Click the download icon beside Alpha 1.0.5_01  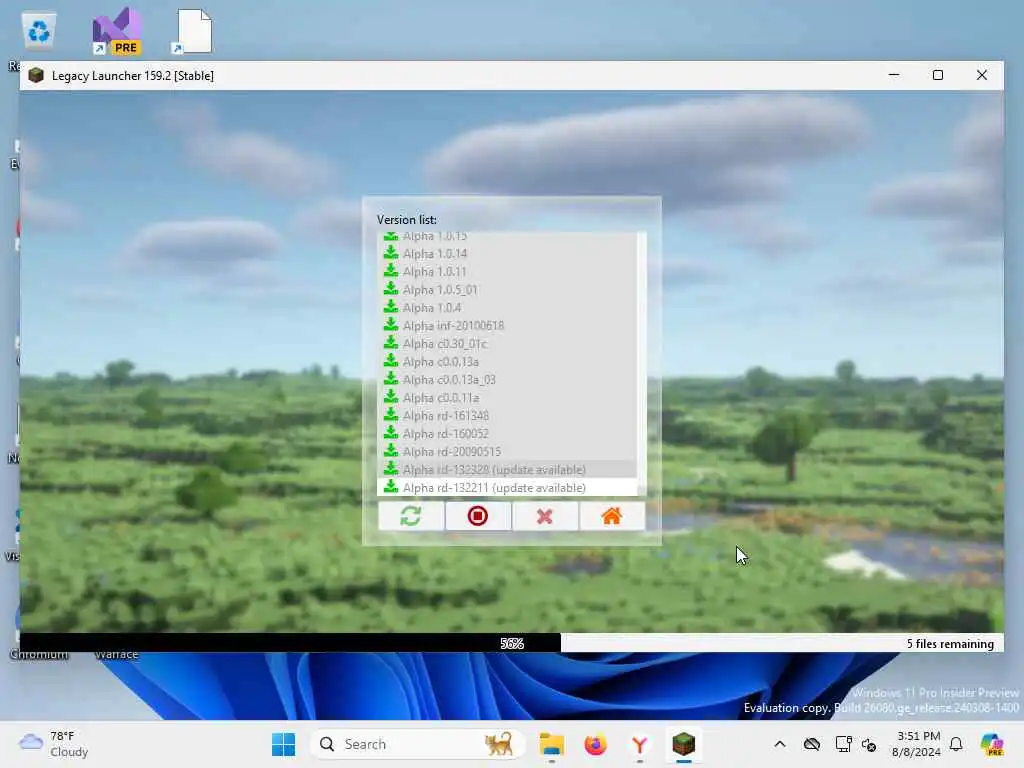[391, 289]
